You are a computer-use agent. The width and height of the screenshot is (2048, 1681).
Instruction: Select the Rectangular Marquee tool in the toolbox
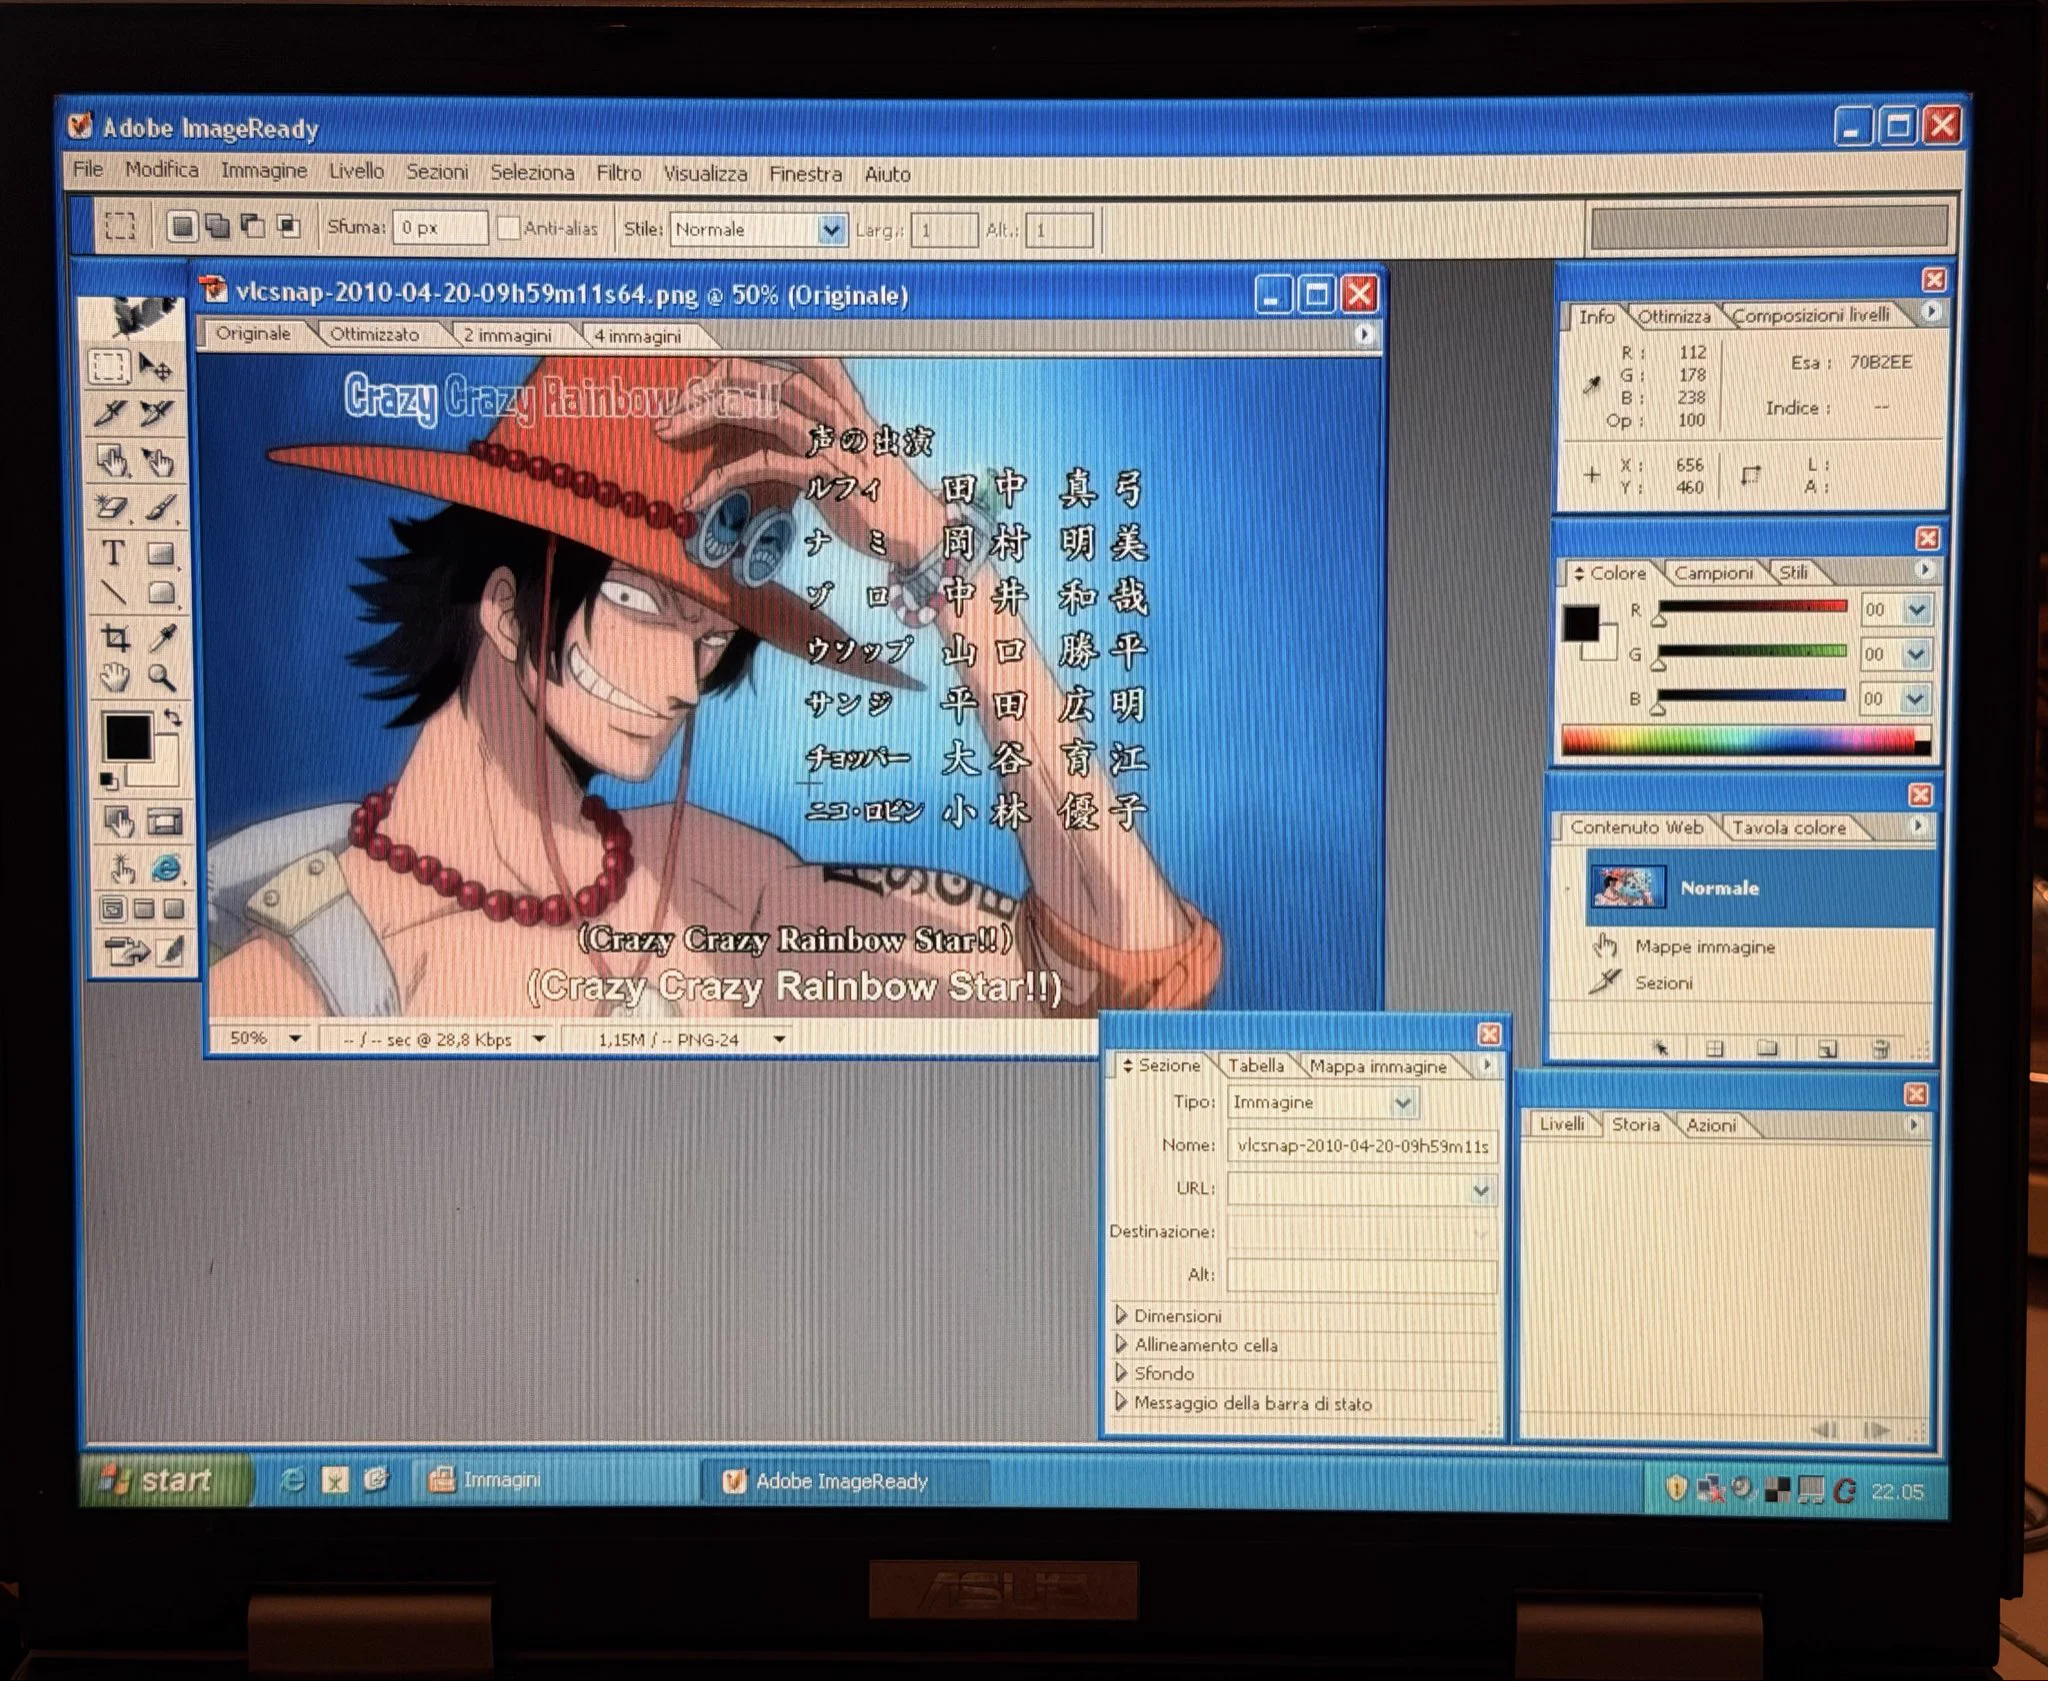(x=110, y=367)
